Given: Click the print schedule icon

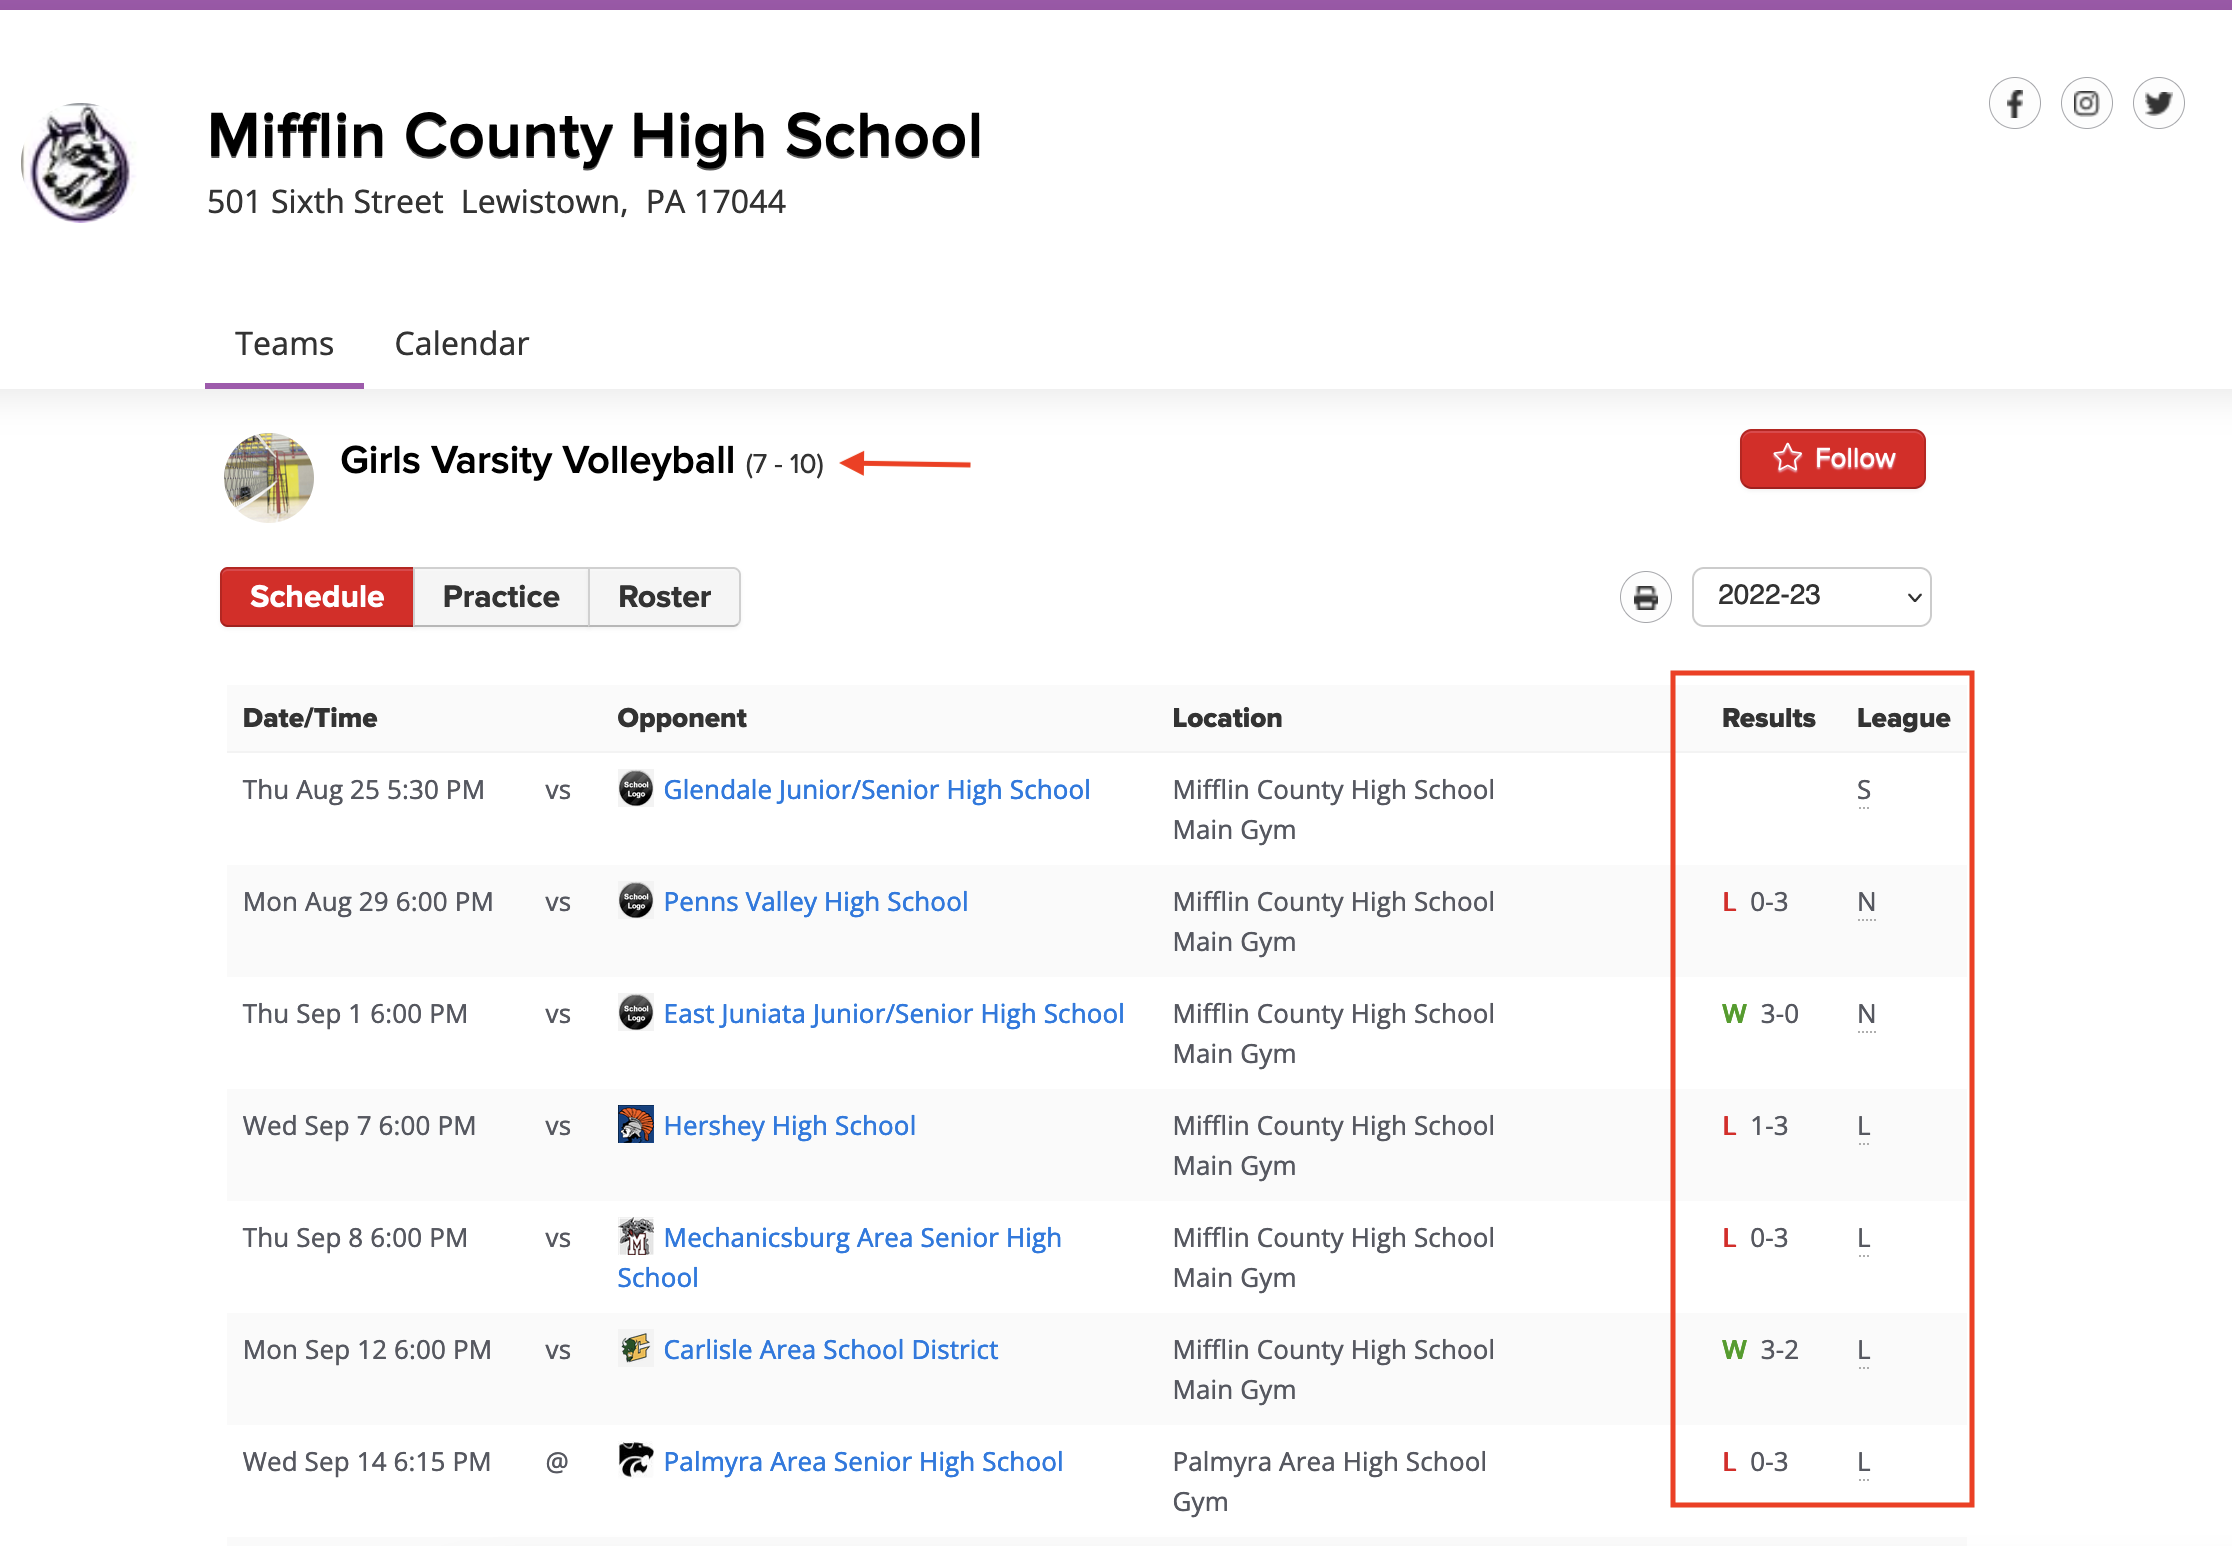Looking at the screenshot, I should [1645, 597].
